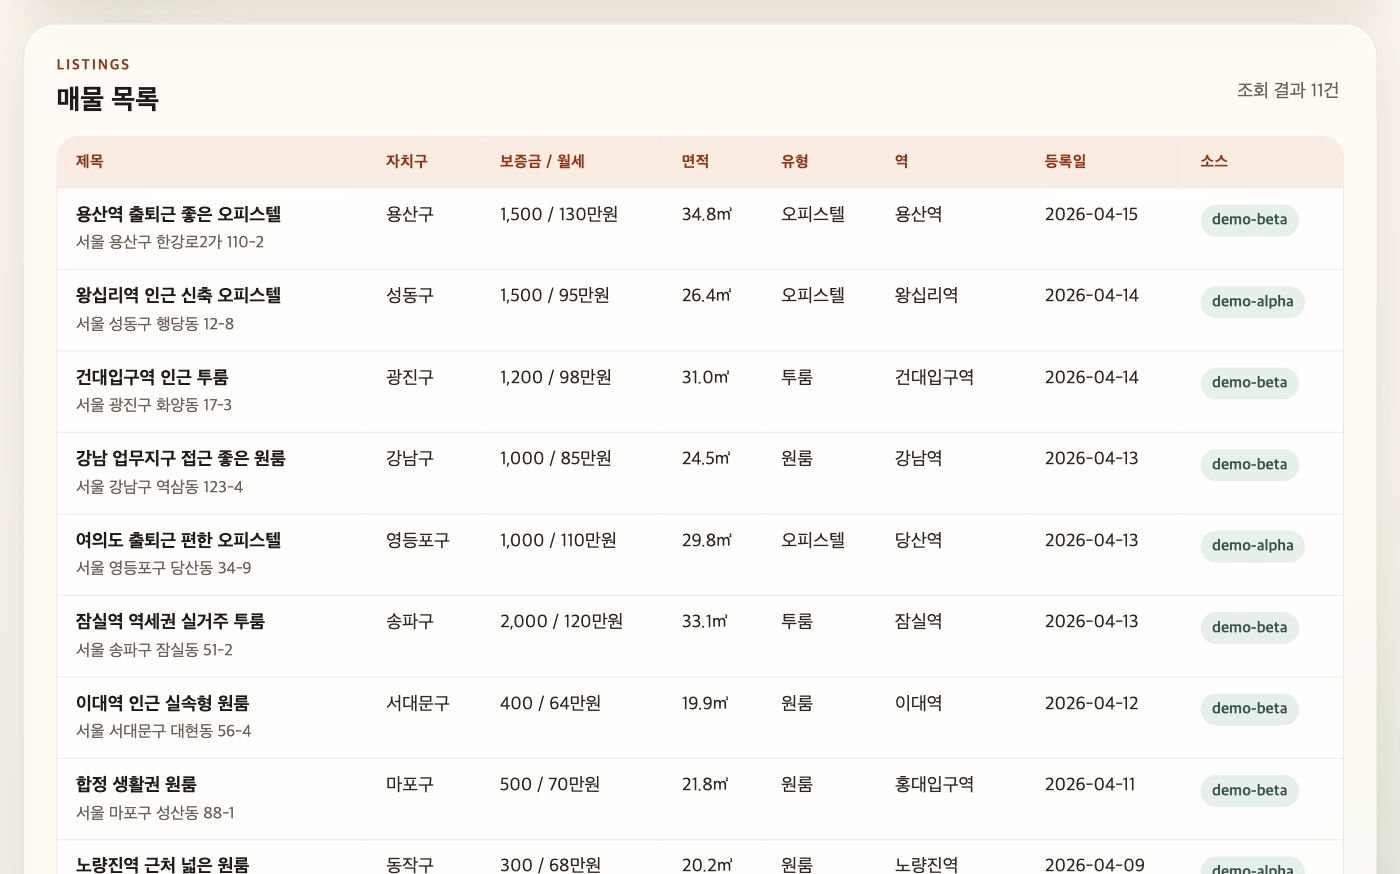
Task: Click the 역 column header
Action: click(x=901, y=161)
